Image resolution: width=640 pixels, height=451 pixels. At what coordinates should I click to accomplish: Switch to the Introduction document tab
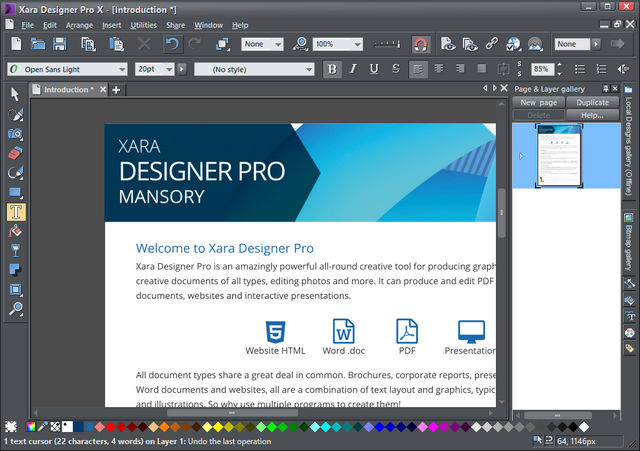[x=68, y=90]
